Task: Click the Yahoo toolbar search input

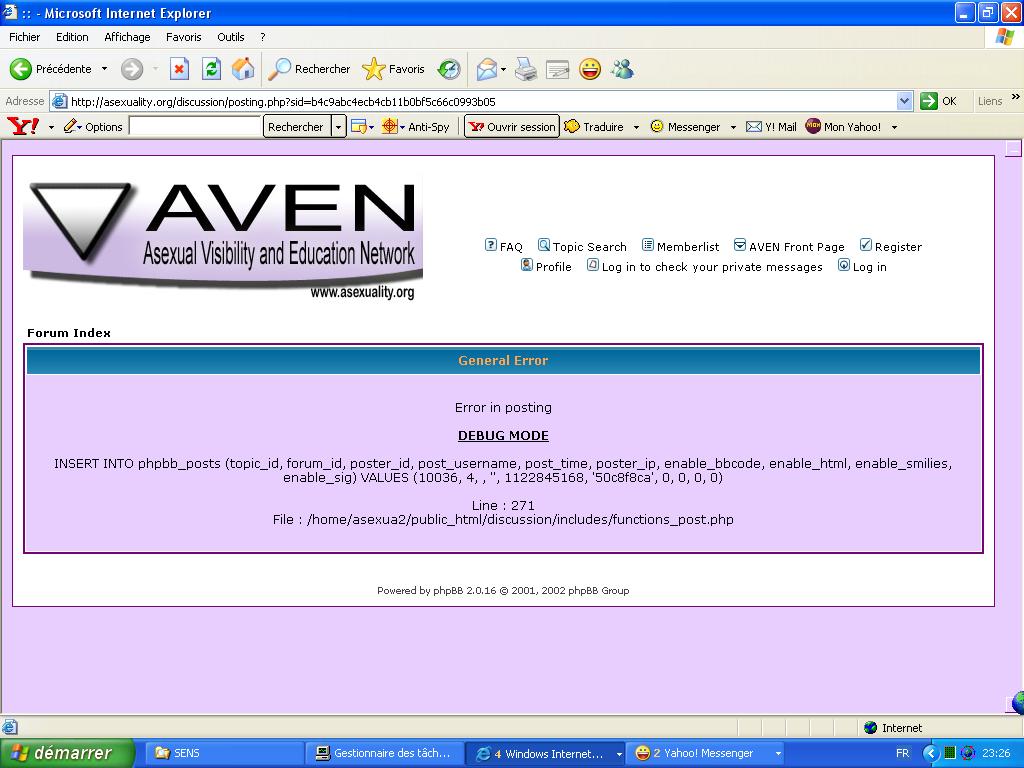Action: 195,127
